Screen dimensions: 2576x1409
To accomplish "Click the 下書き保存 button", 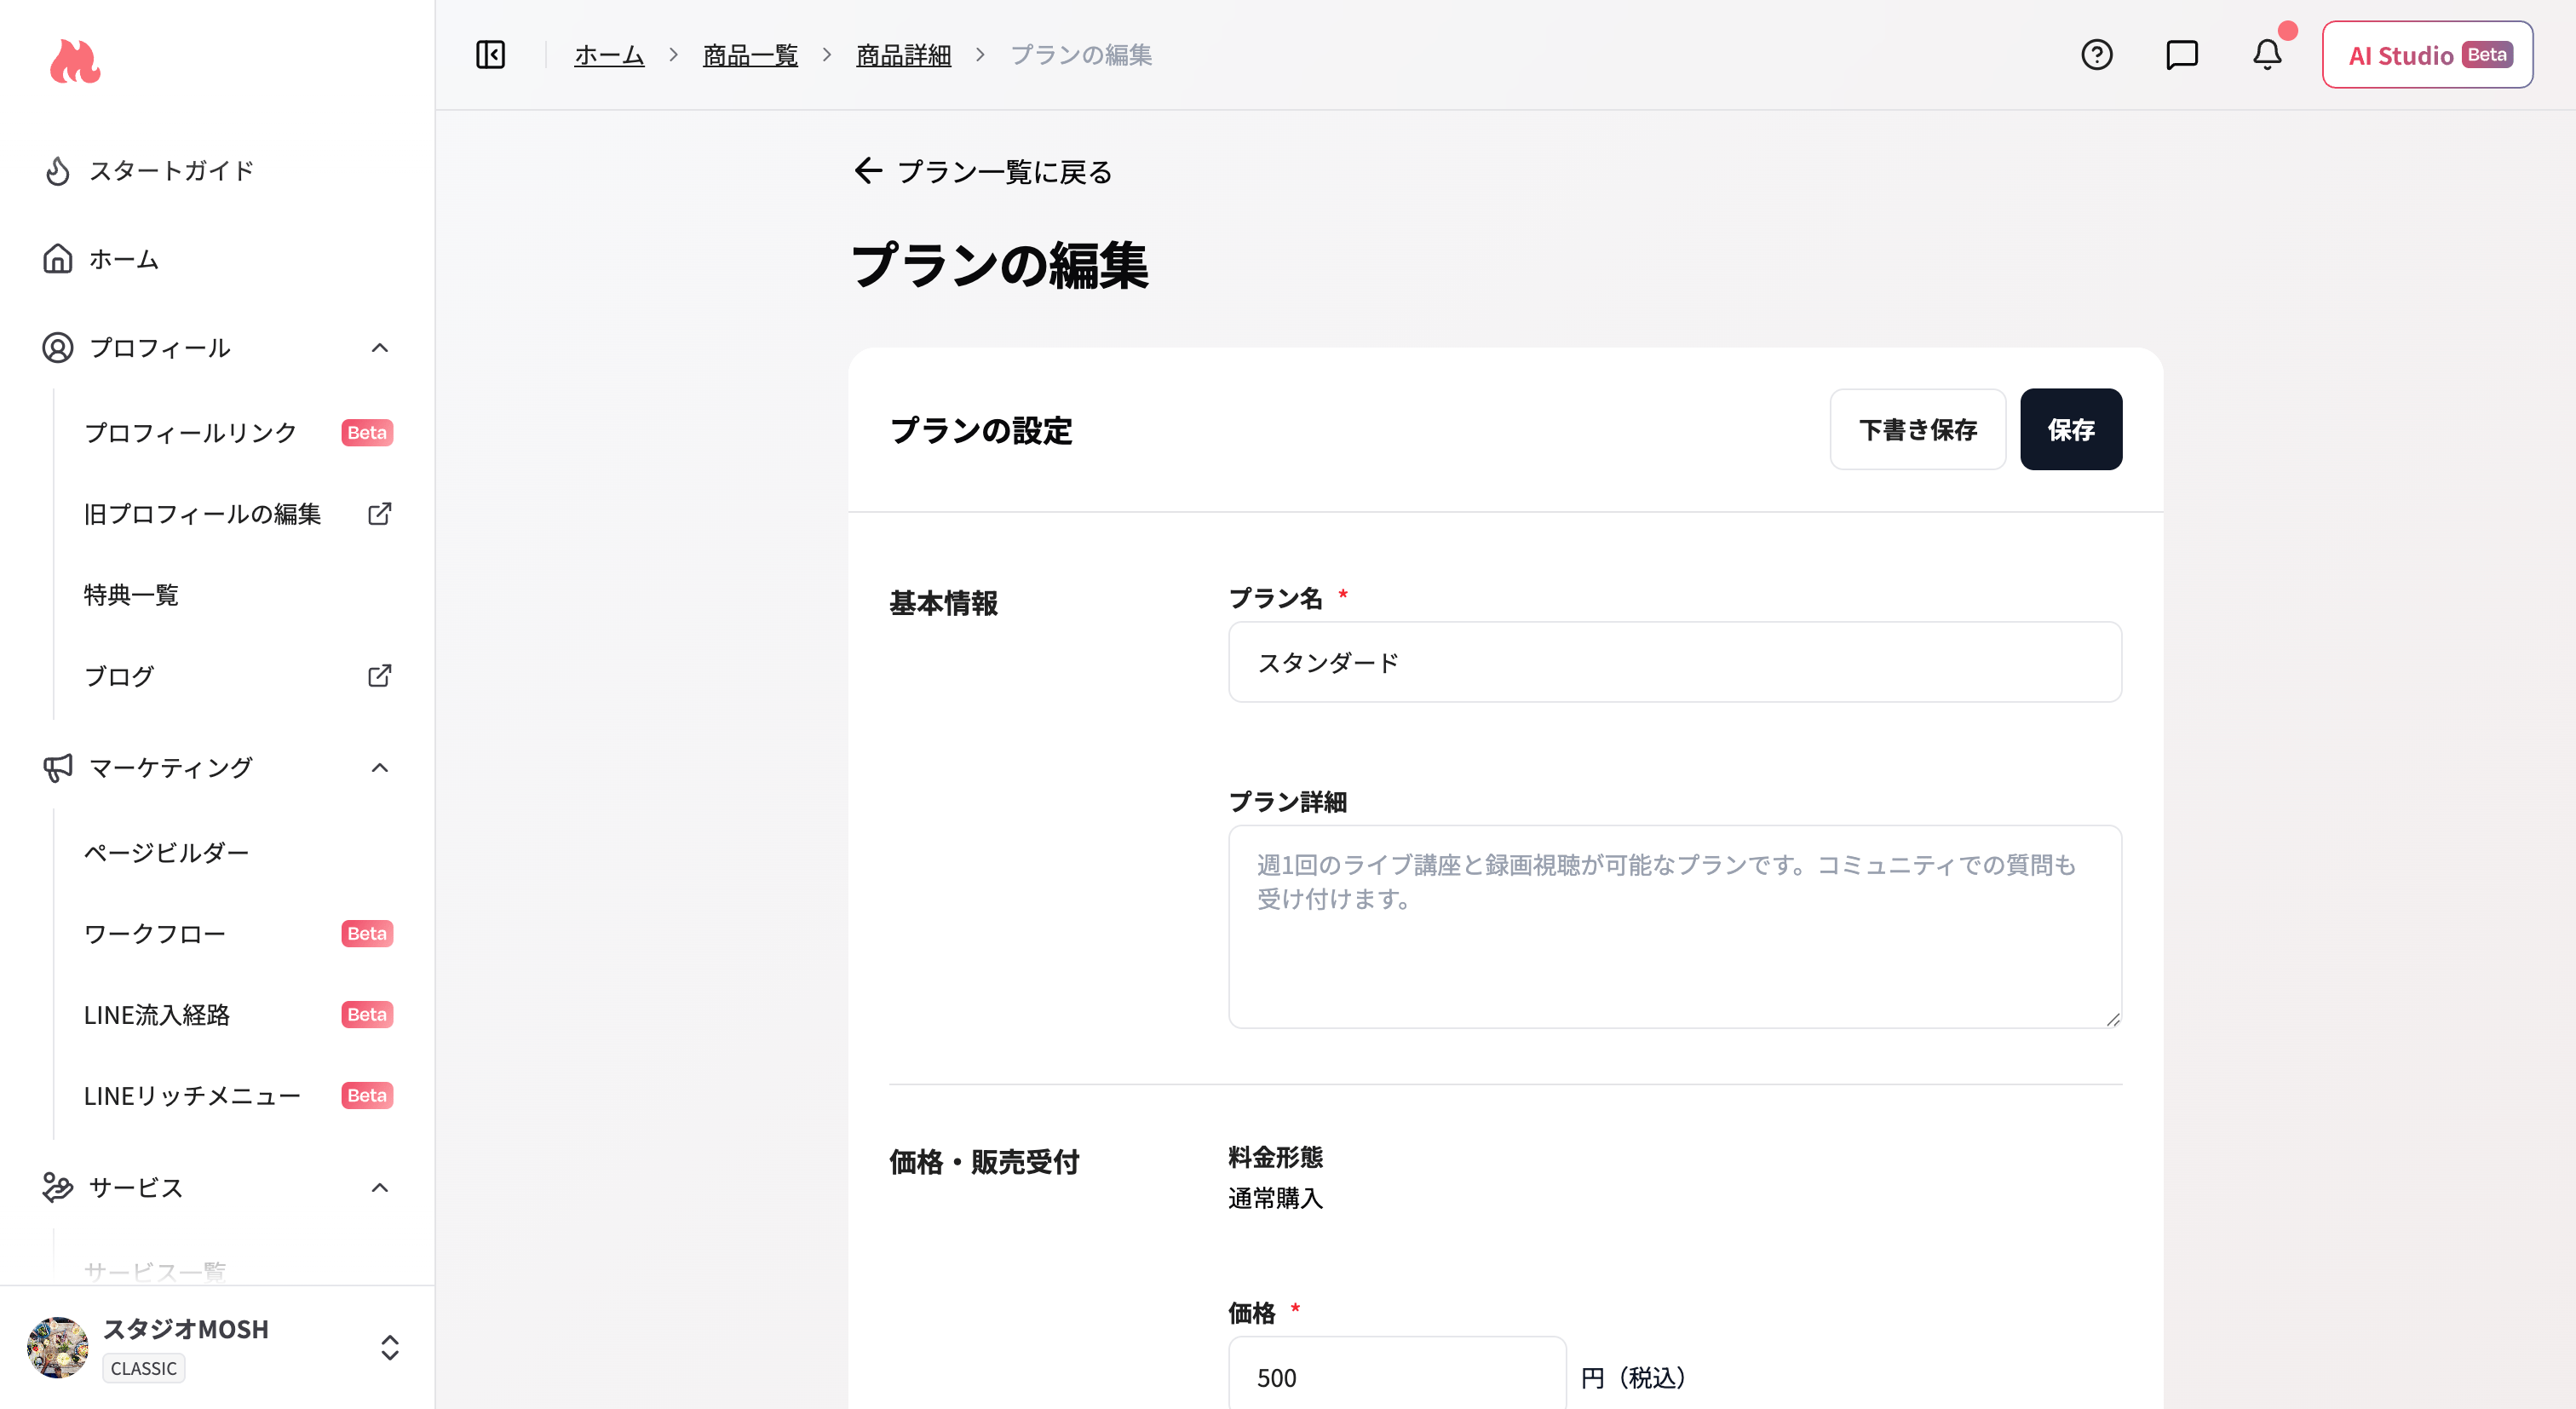I will coord(1917,430).
